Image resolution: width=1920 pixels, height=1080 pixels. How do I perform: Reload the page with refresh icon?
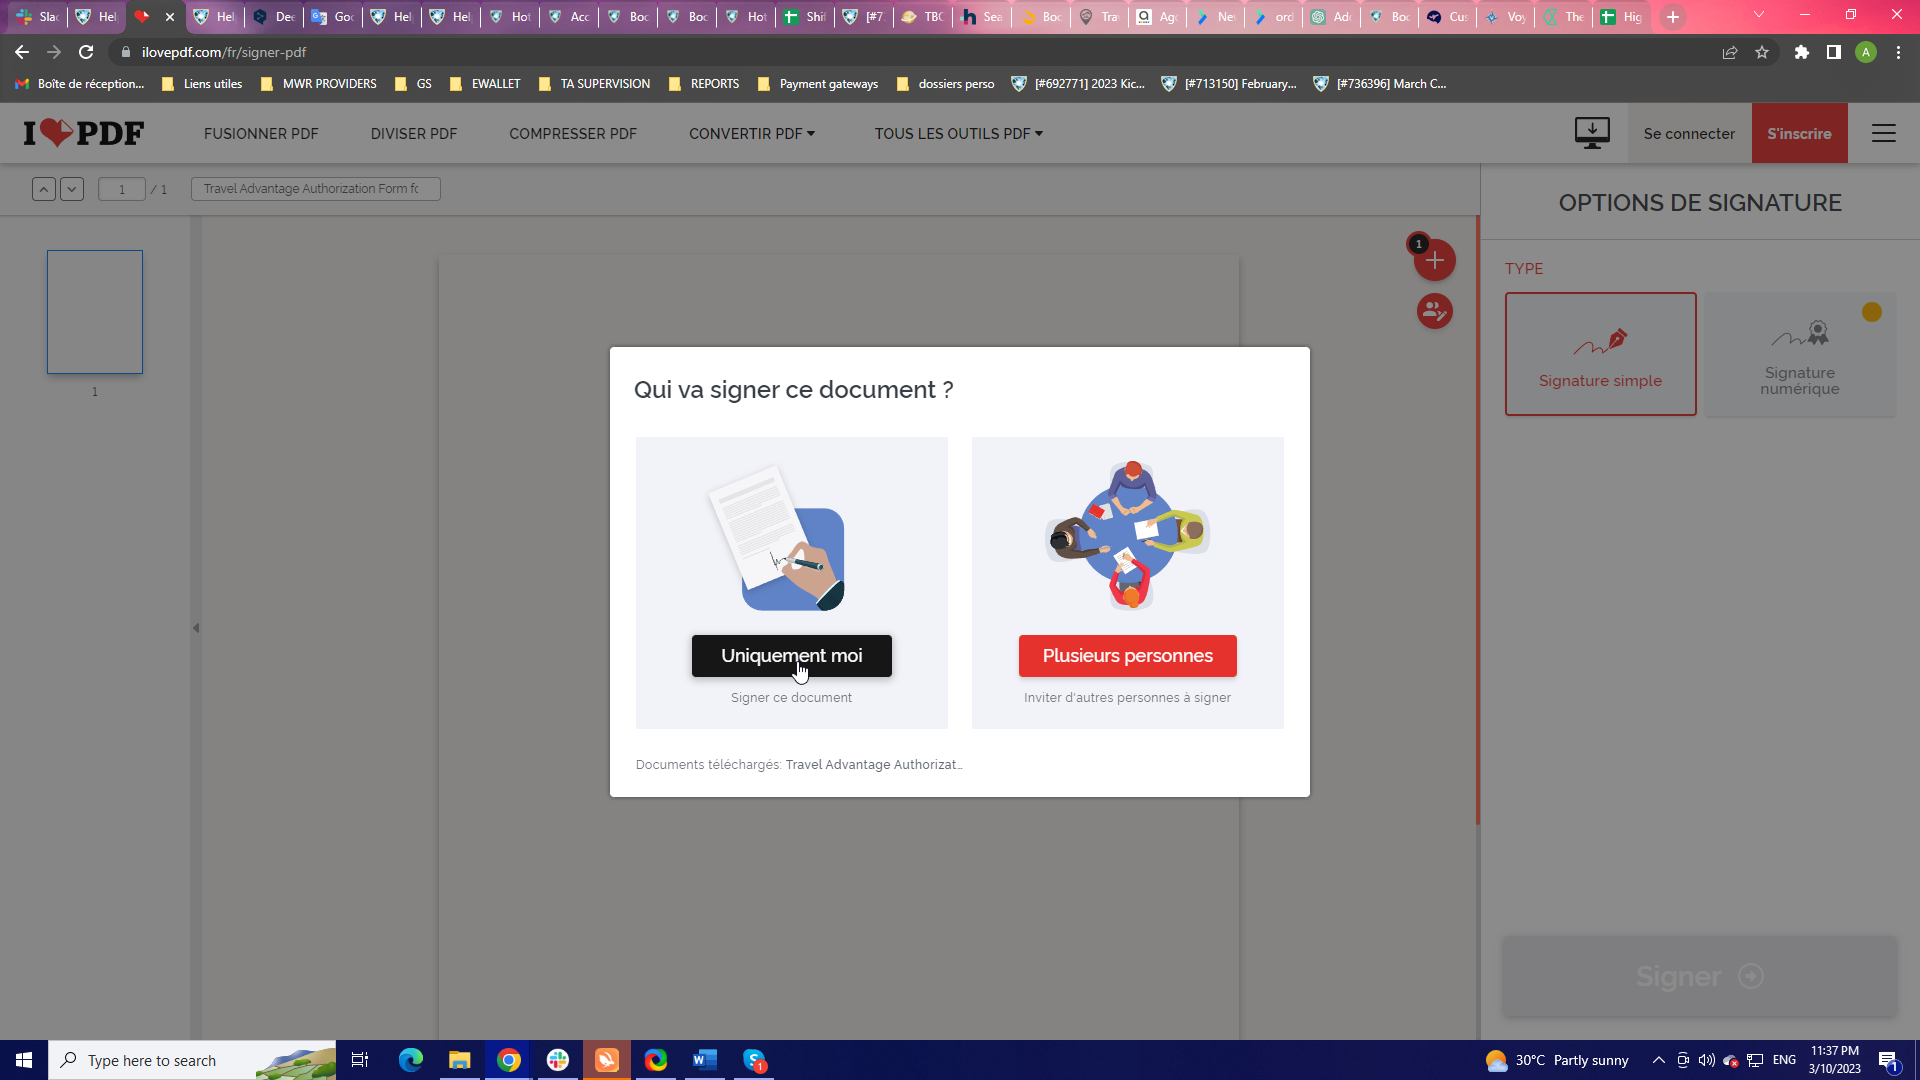[86, 52]
